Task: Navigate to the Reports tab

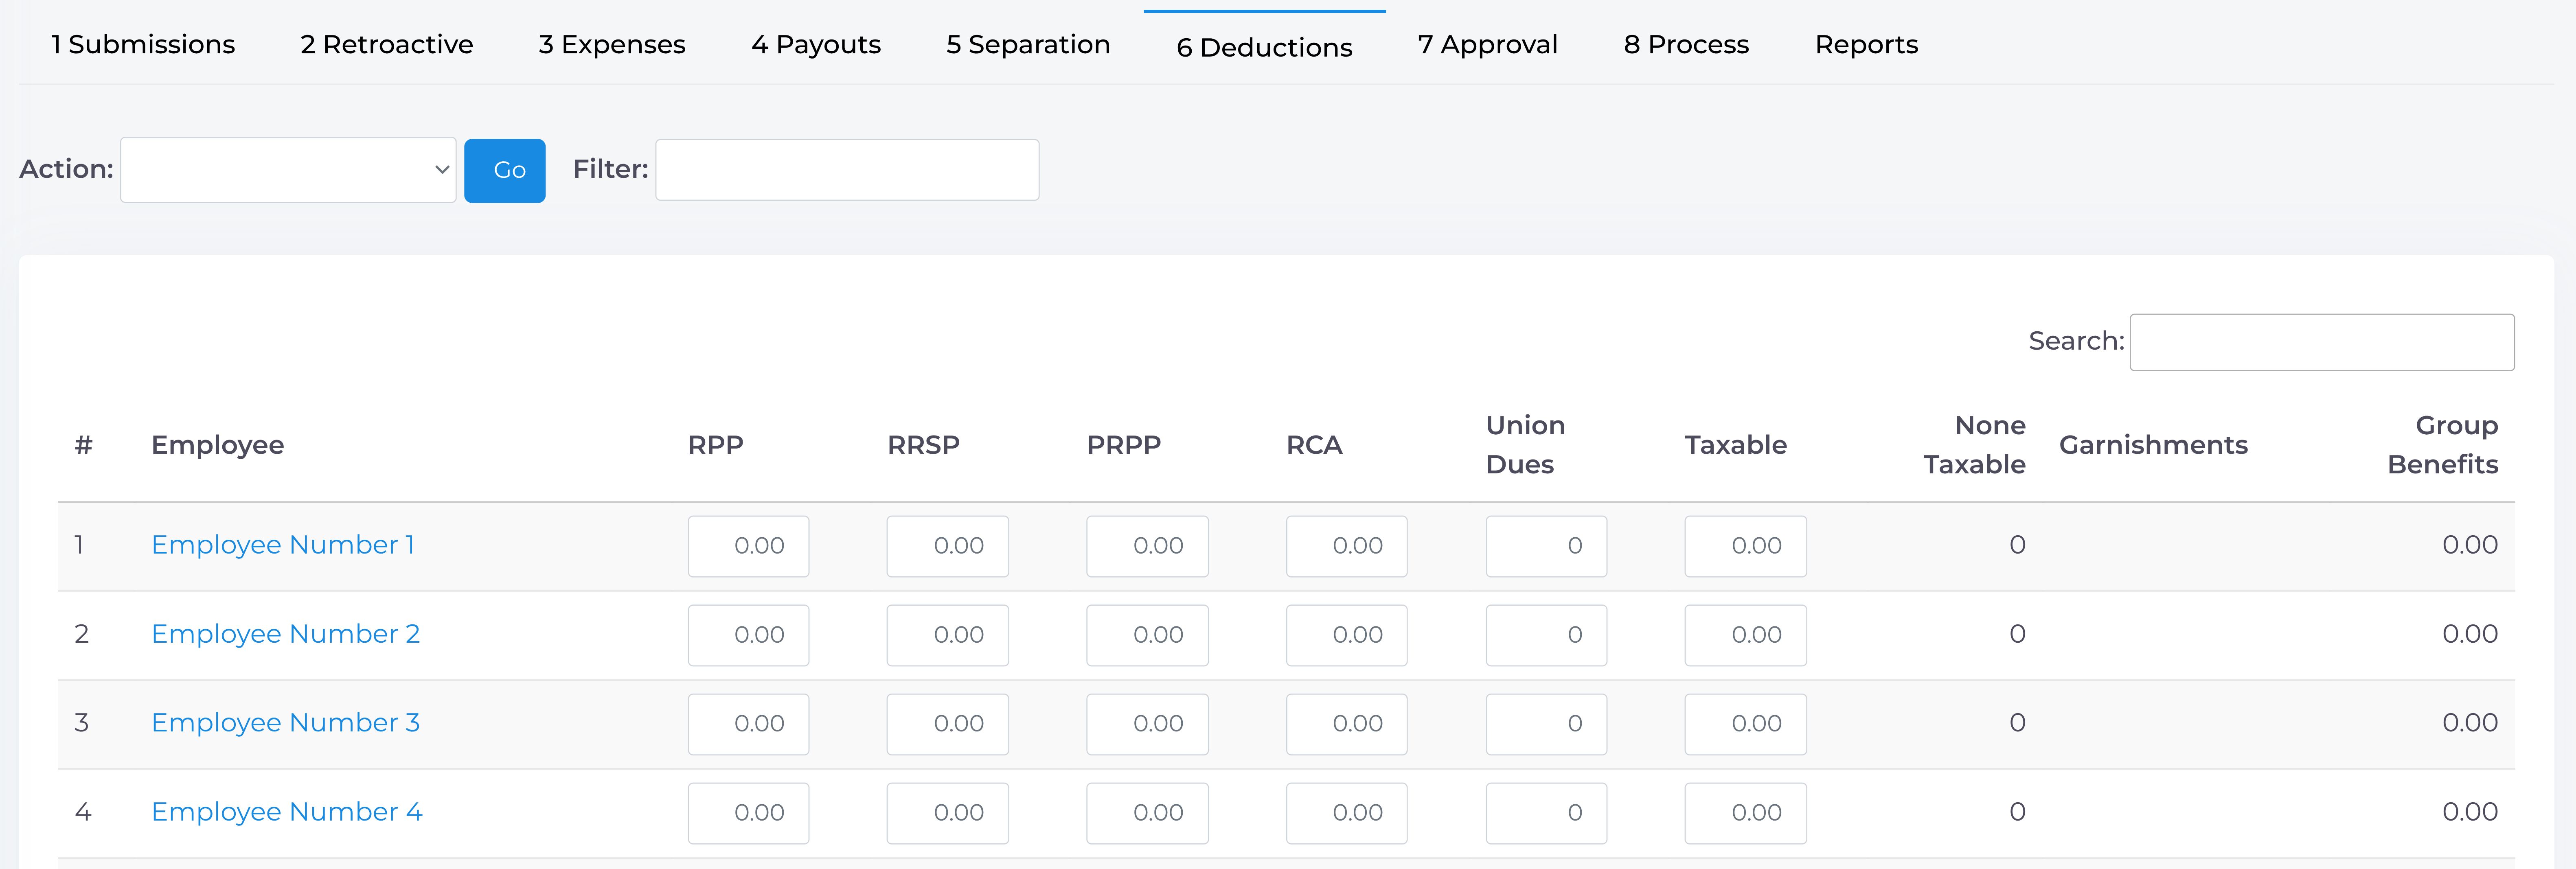Action: pyautogui.click(x=1865, y=45)
